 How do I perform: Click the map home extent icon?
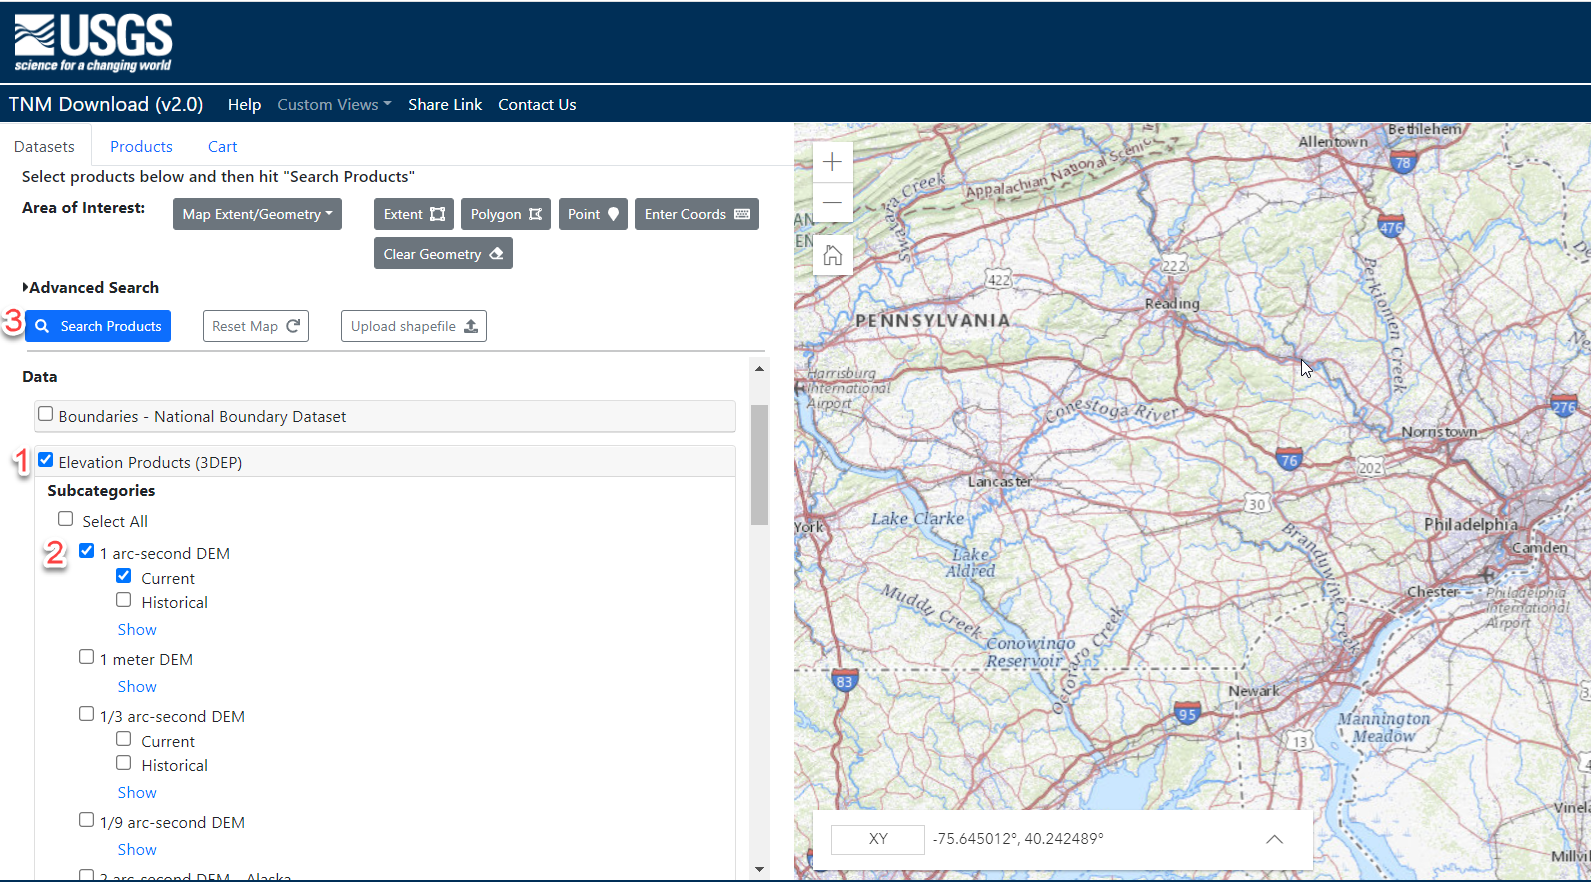832,256
